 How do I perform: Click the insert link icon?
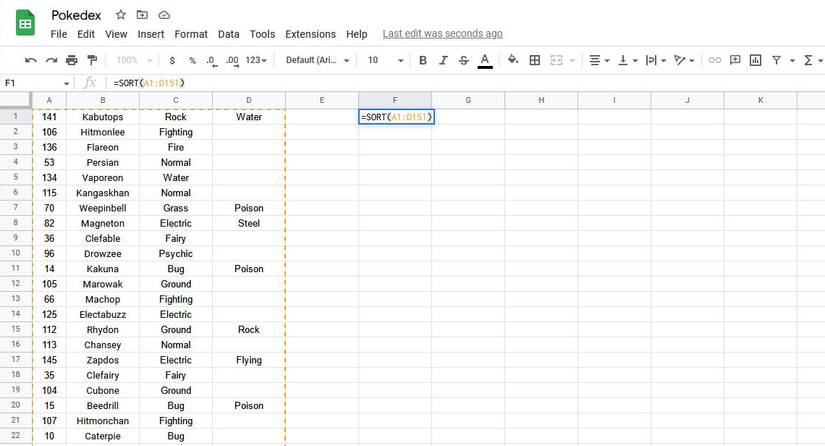click(x=714, y=60)
